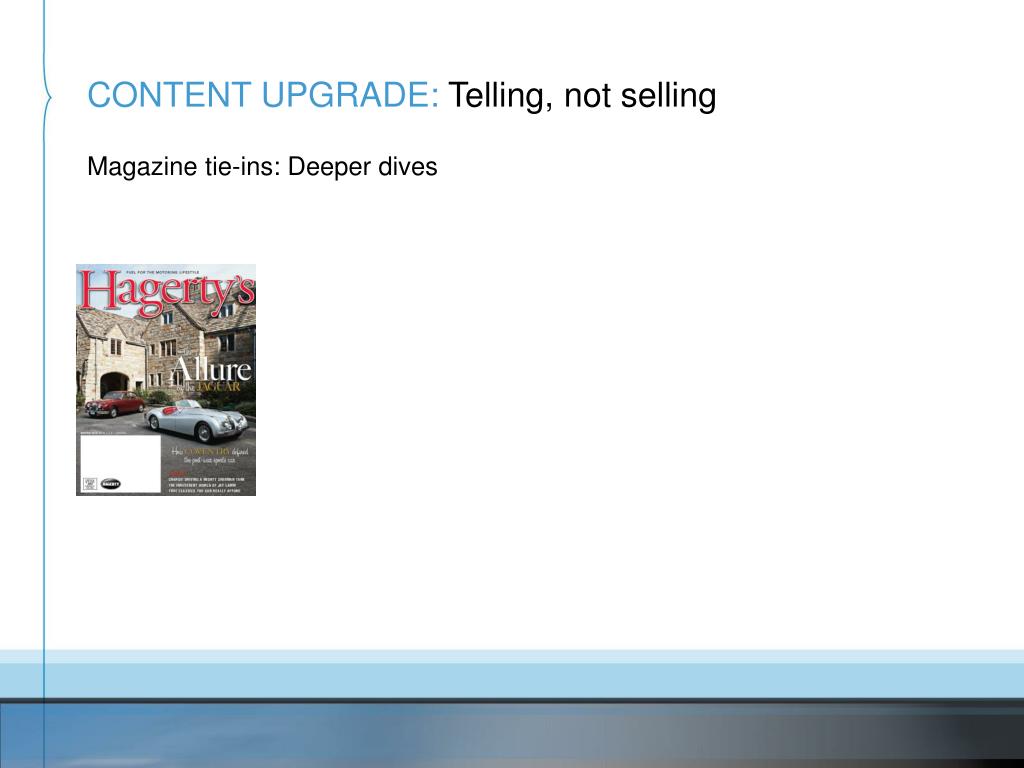Open the Hagerty's magazine cover thumbnail
Screen dimensions: 1024x768
[x=166, y=379]
